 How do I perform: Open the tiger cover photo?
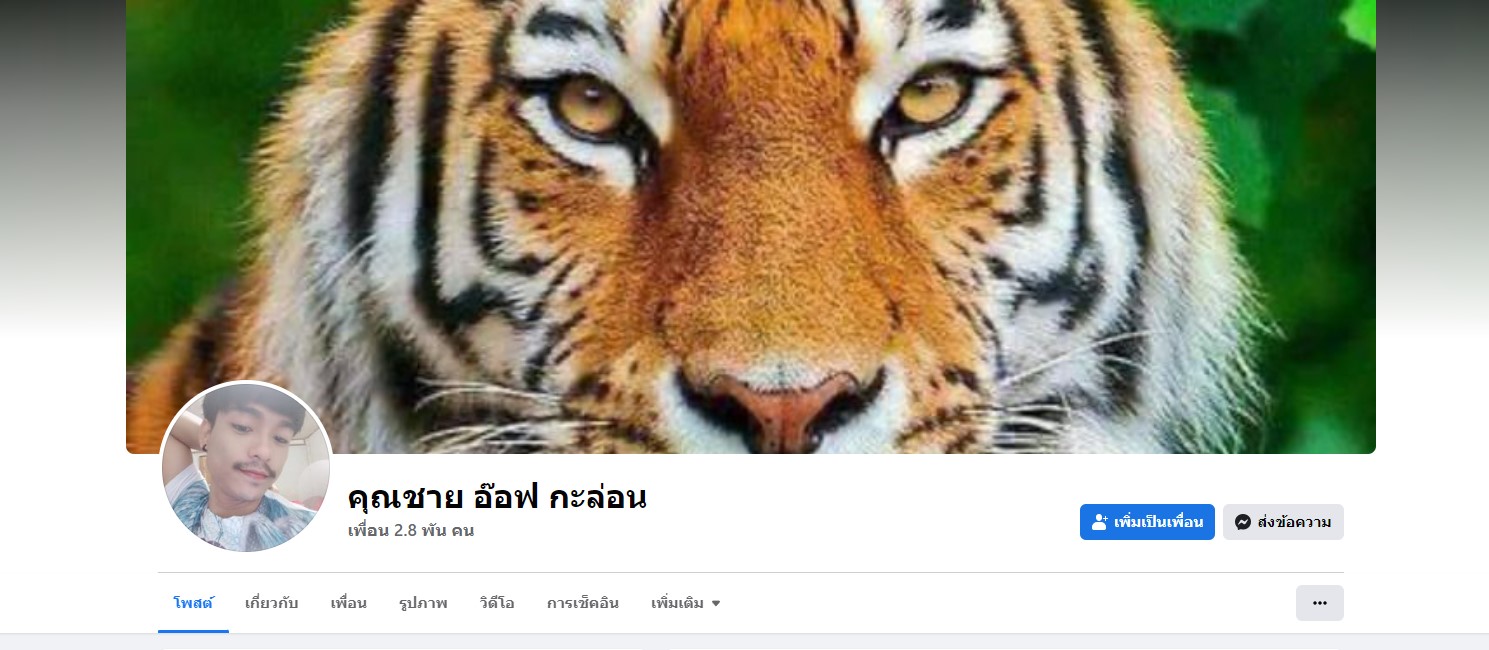coord(751,227)
